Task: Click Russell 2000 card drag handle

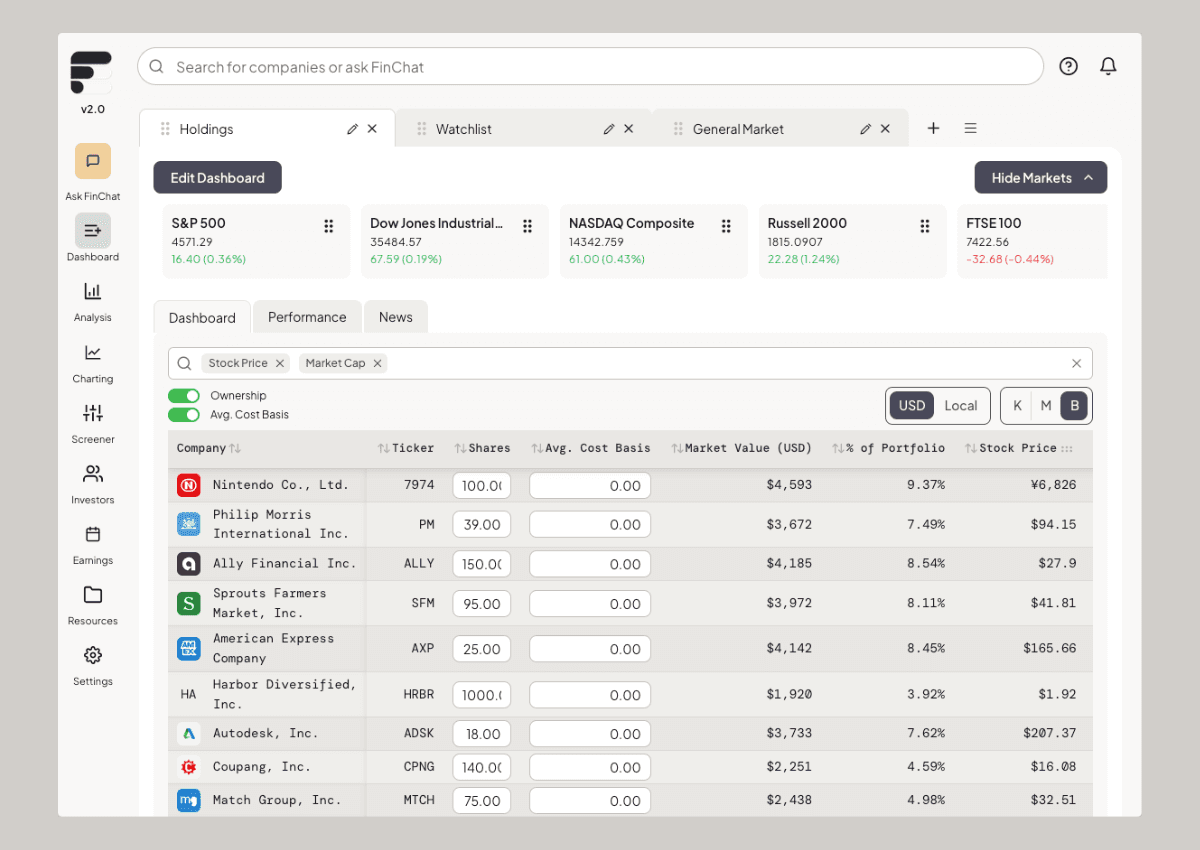Action: click(x=925, y=227)
